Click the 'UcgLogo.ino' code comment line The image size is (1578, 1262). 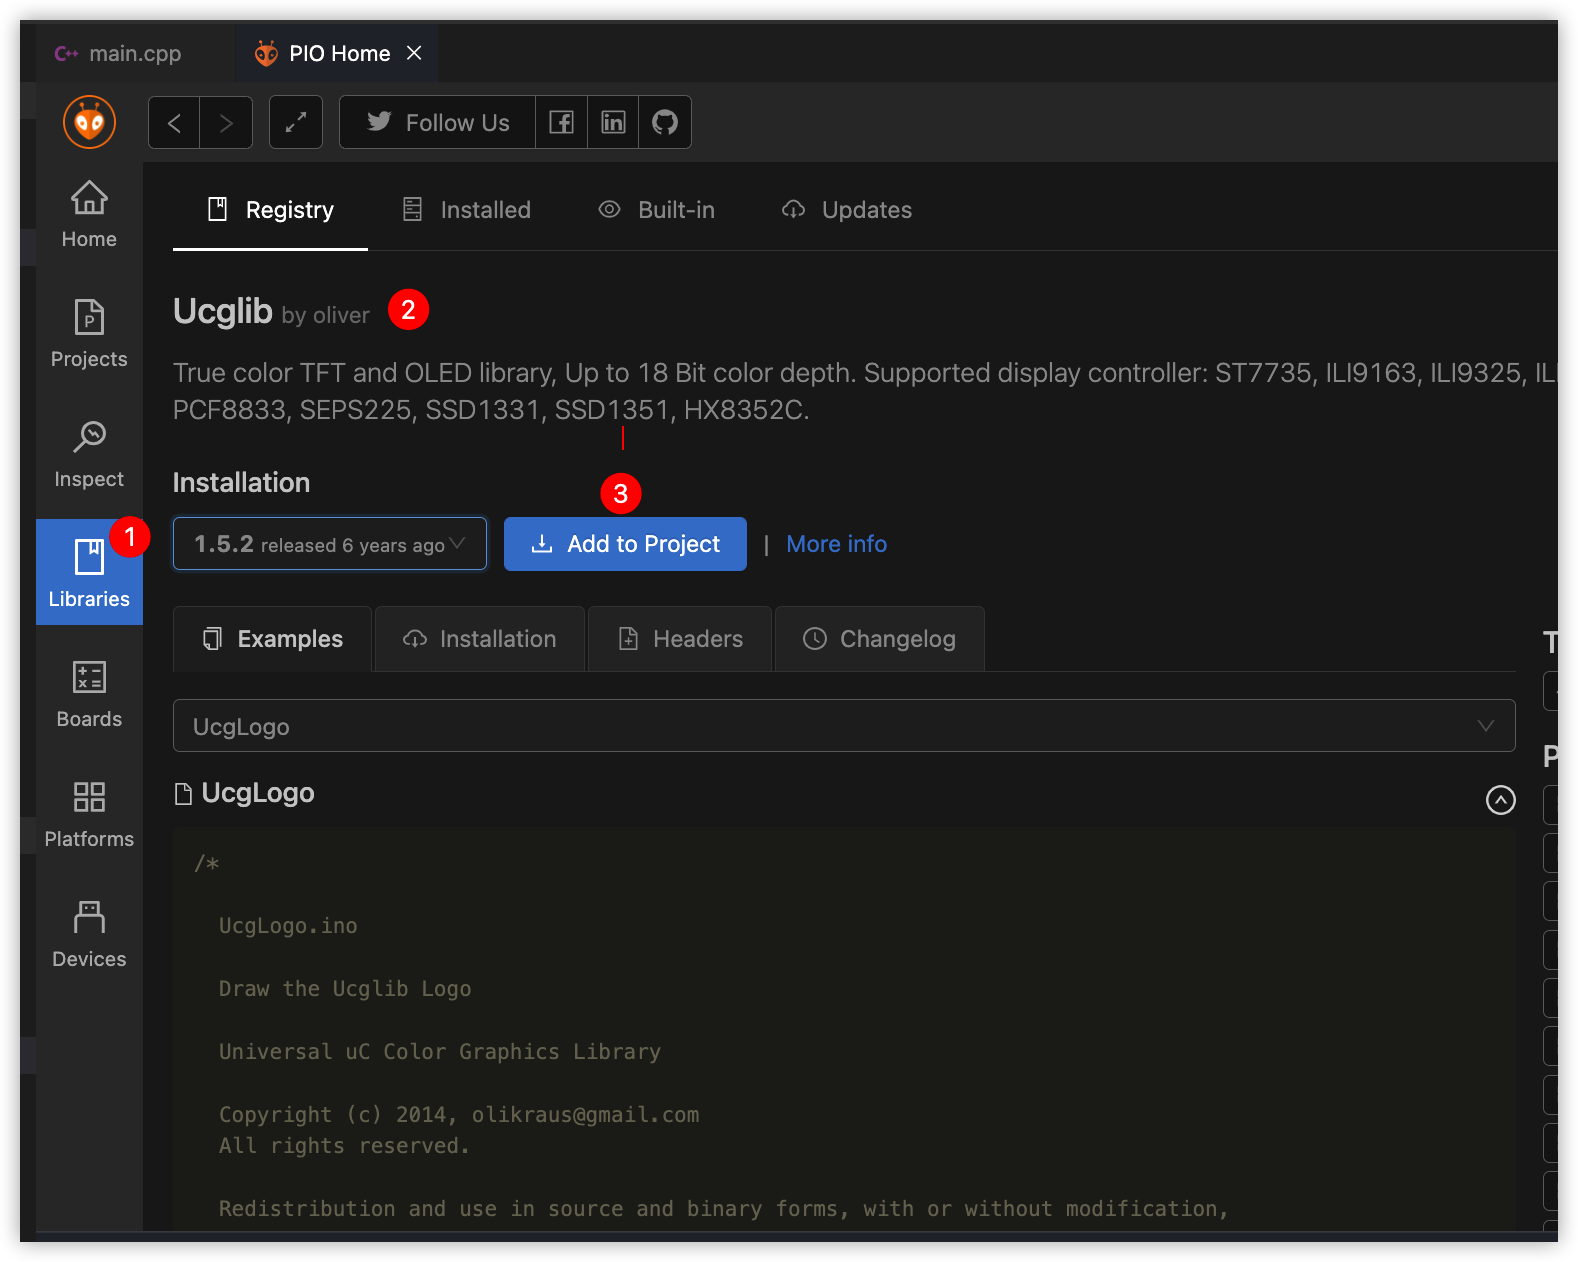tap(288, 926)
